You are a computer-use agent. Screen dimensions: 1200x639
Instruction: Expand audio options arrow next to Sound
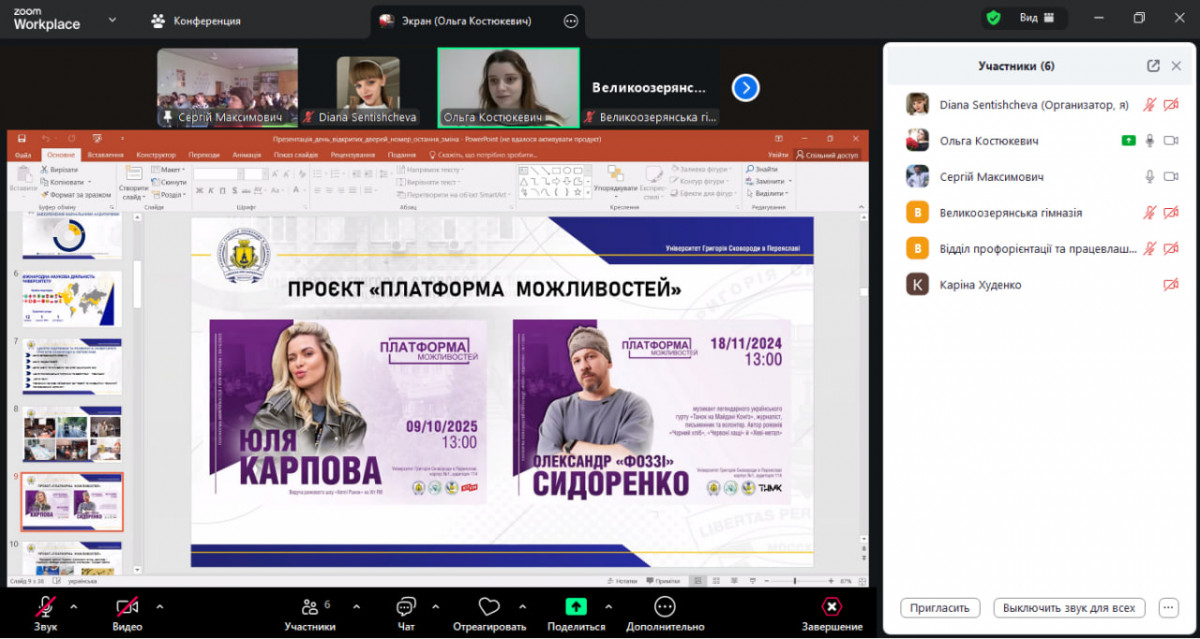click(x=73, y=606)
